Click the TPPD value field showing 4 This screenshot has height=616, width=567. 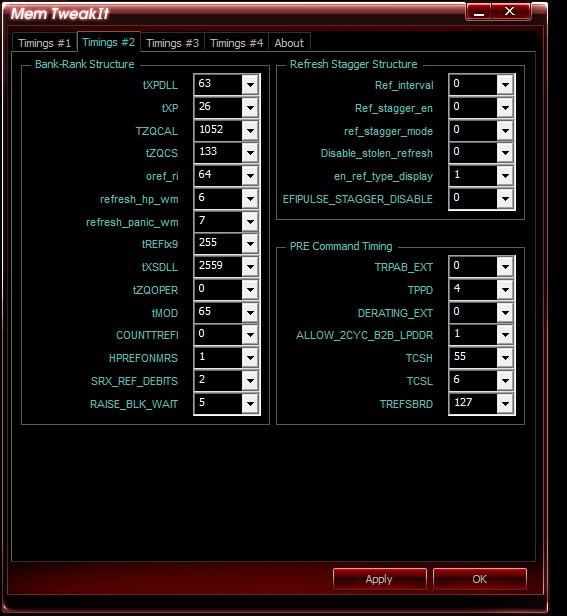tap(473, 289)
